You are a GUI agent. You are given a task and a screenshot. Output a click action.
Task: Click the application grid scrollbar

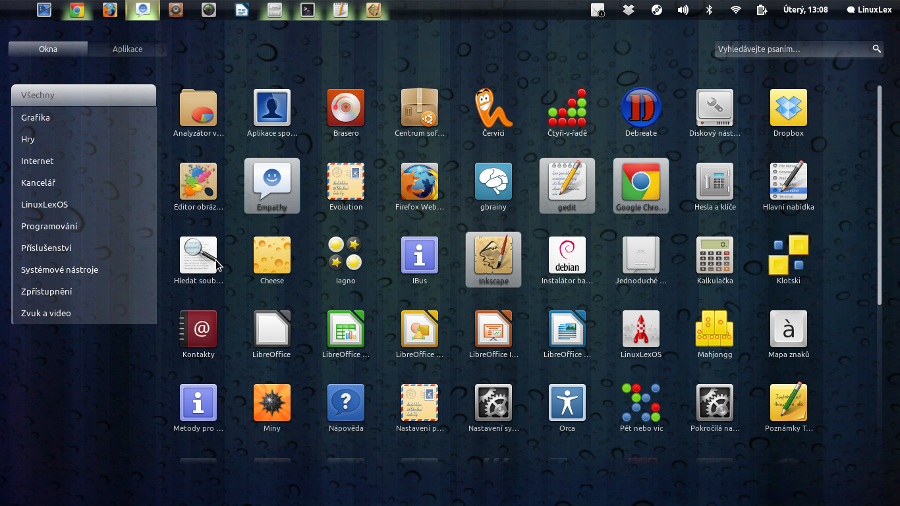pyautogui.click(x=879, y=195)
